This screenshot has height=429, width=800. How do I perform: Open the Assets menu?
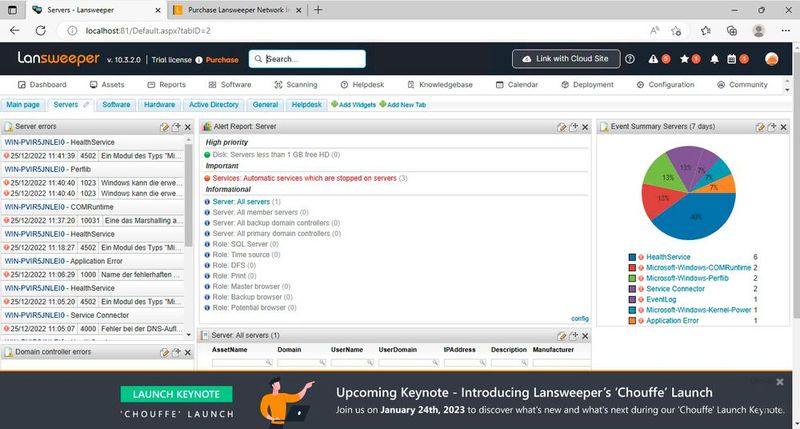coord(107,85)
